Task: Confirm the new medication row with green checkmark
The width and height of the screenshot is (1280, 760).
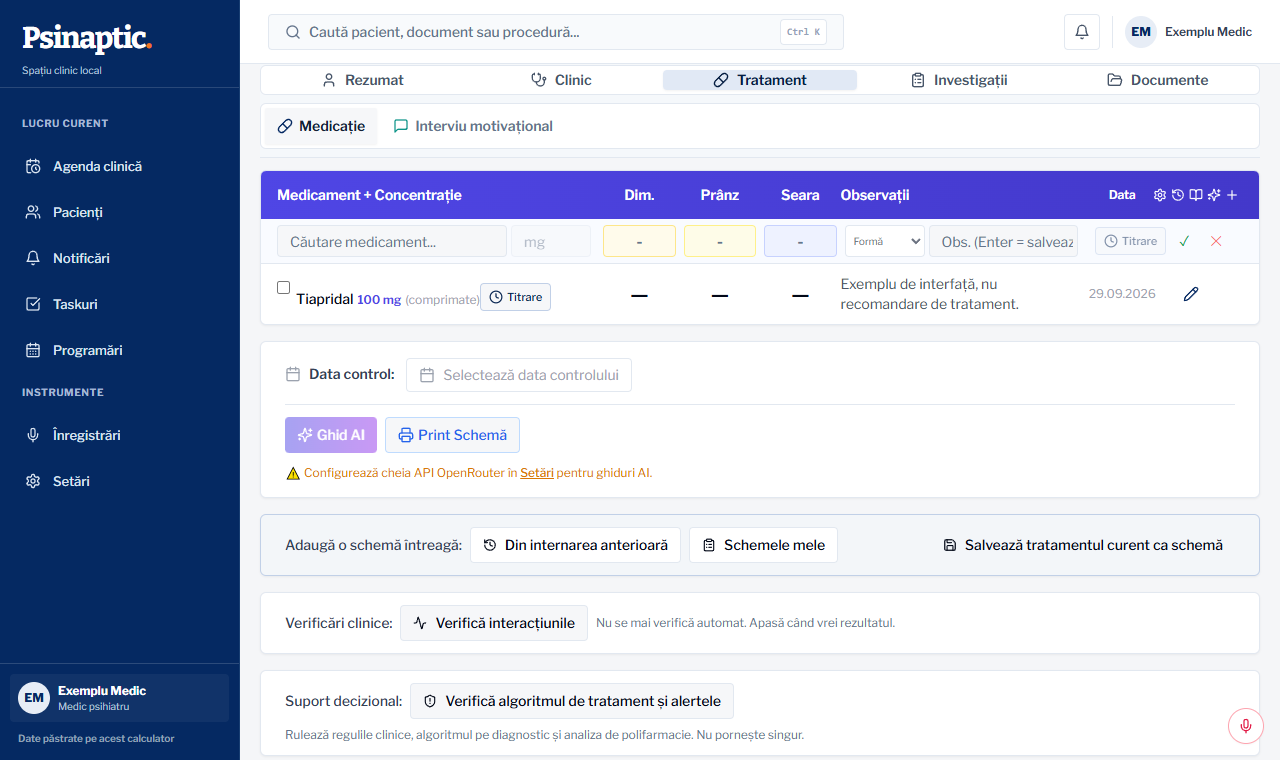Action: (1185, 241)
